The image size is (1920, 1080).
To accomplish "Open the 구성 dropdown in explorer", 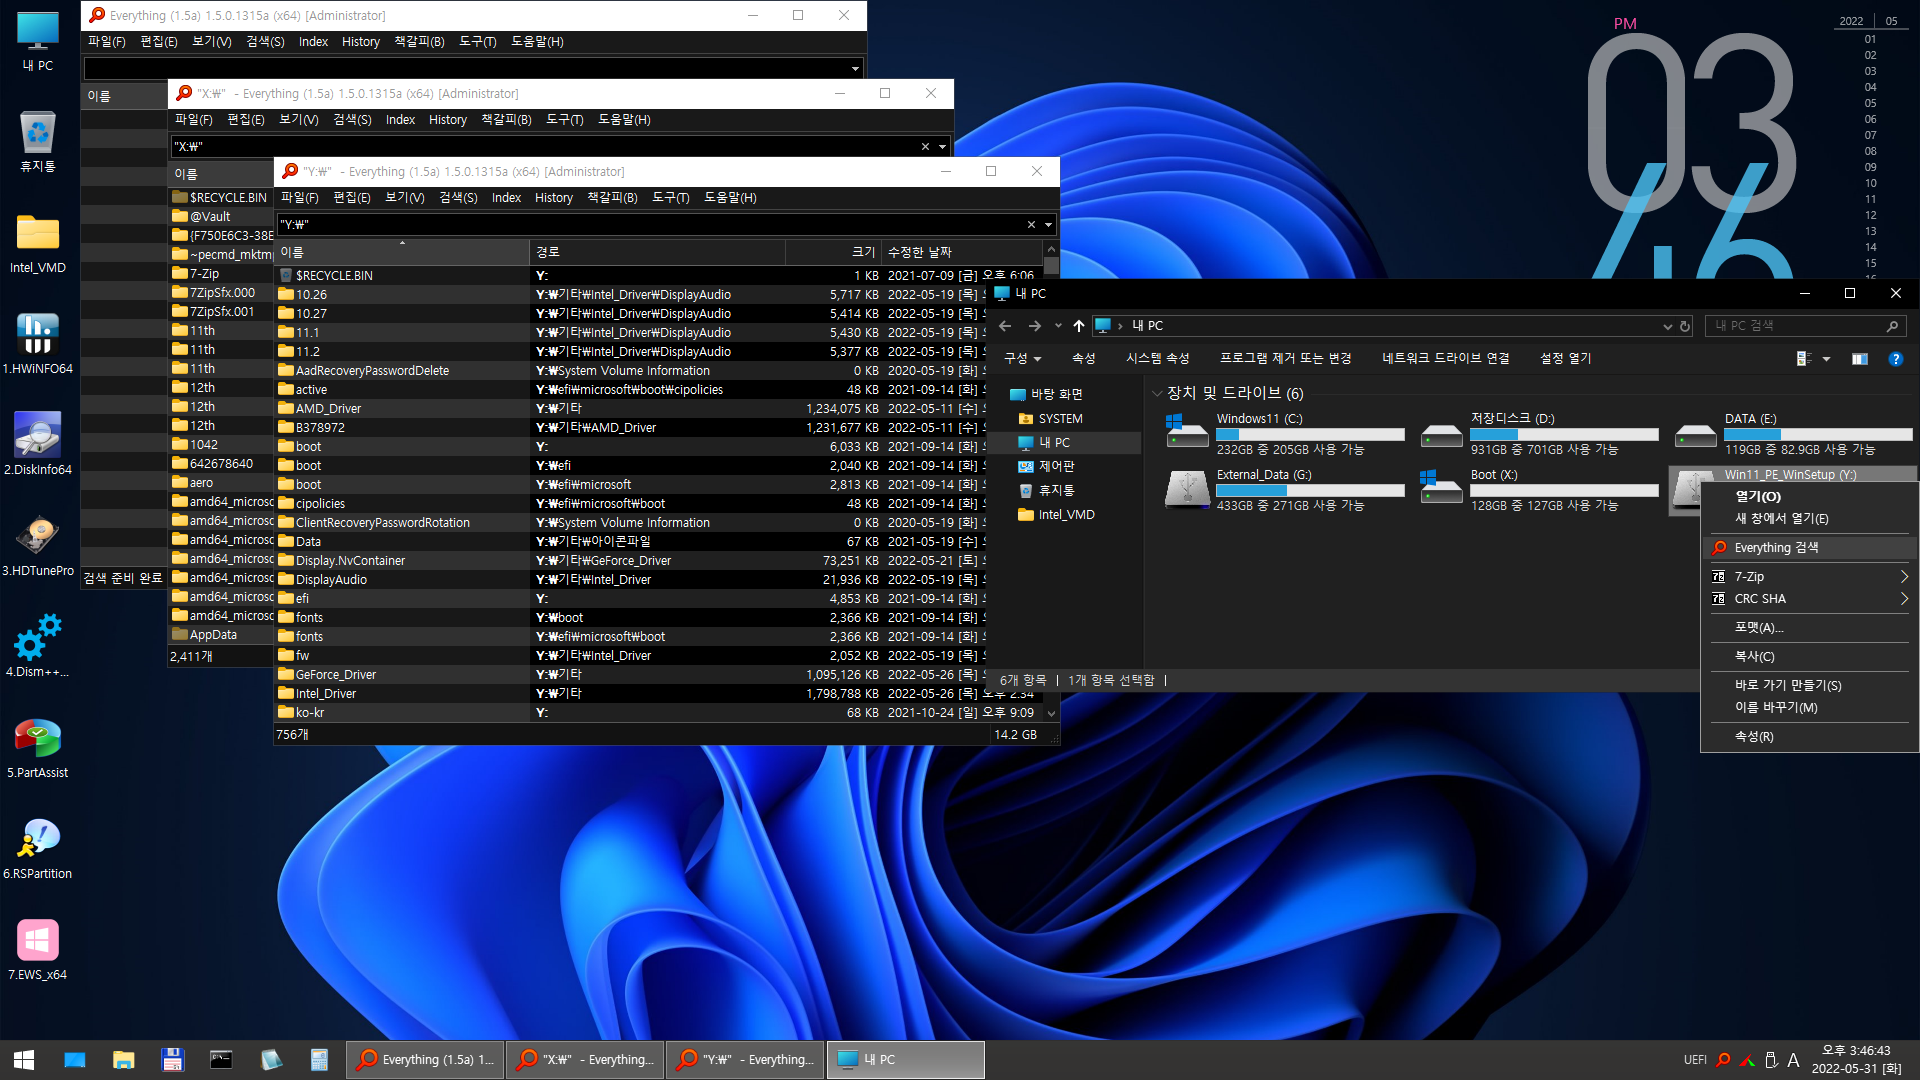I will 1022,359.
